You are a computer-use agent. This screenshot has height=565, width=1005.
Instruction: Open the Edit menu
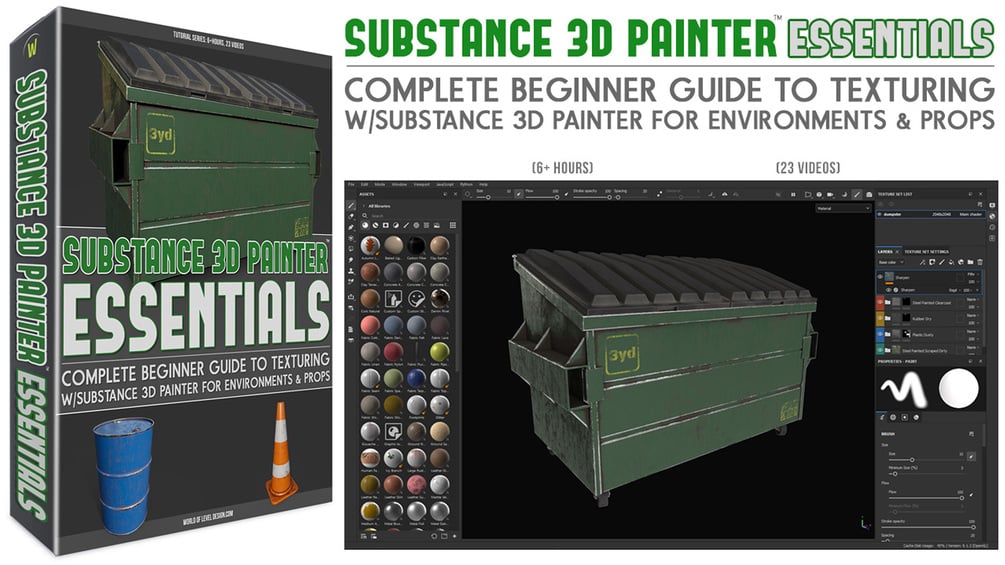point(364,184)
